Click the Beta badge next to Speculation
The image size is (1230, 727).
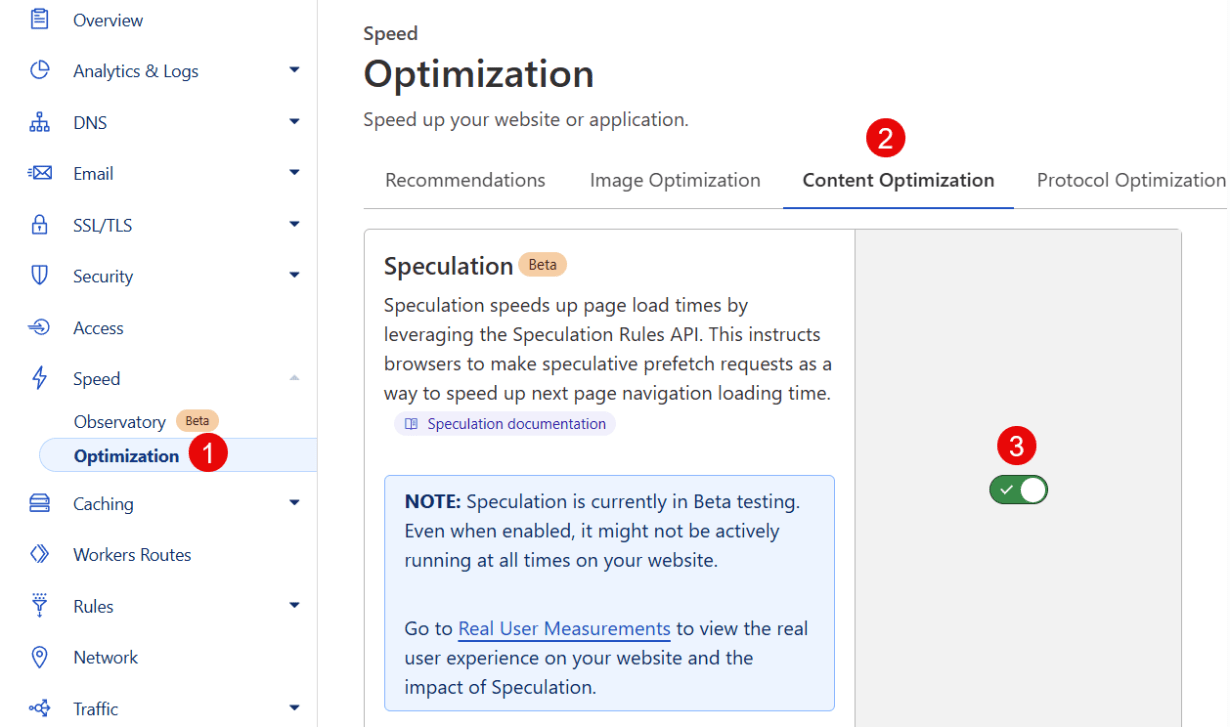(542, 265)
